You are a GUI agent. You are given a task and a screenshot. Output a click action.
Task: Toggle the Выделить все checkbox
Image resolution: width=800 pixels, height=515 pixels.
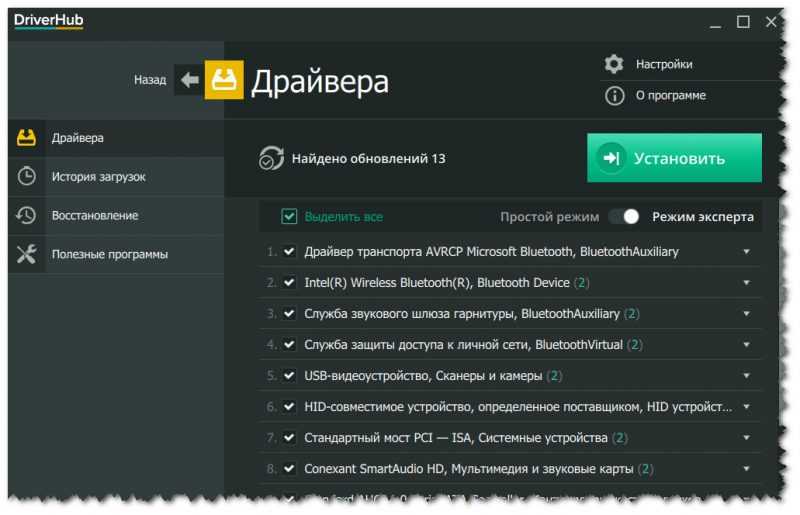pos(289,216)
